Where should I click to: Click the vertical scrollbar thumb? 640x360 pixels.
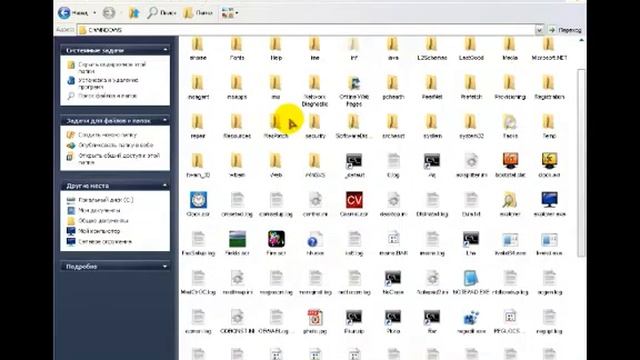[x=581, y=163]
